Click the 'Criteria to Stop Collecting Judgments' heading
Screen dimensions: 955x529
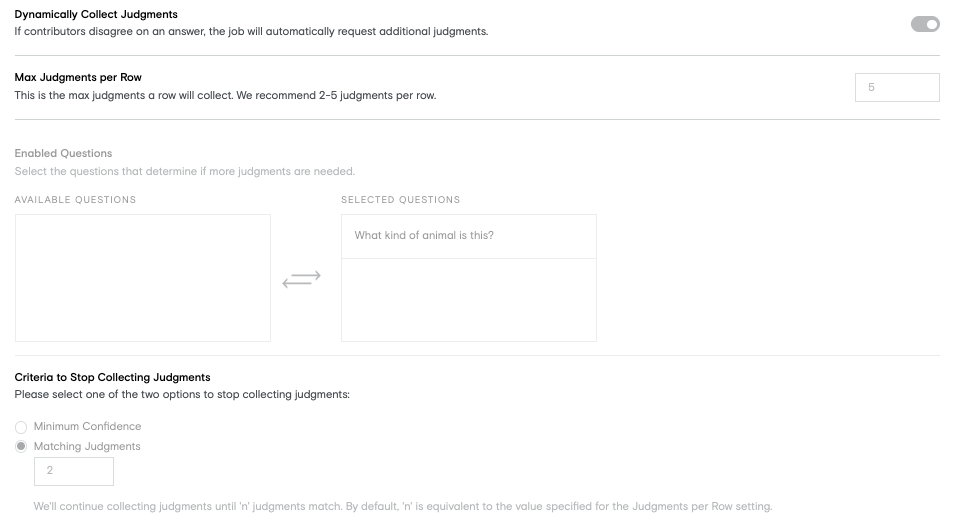tap(113, 377)
